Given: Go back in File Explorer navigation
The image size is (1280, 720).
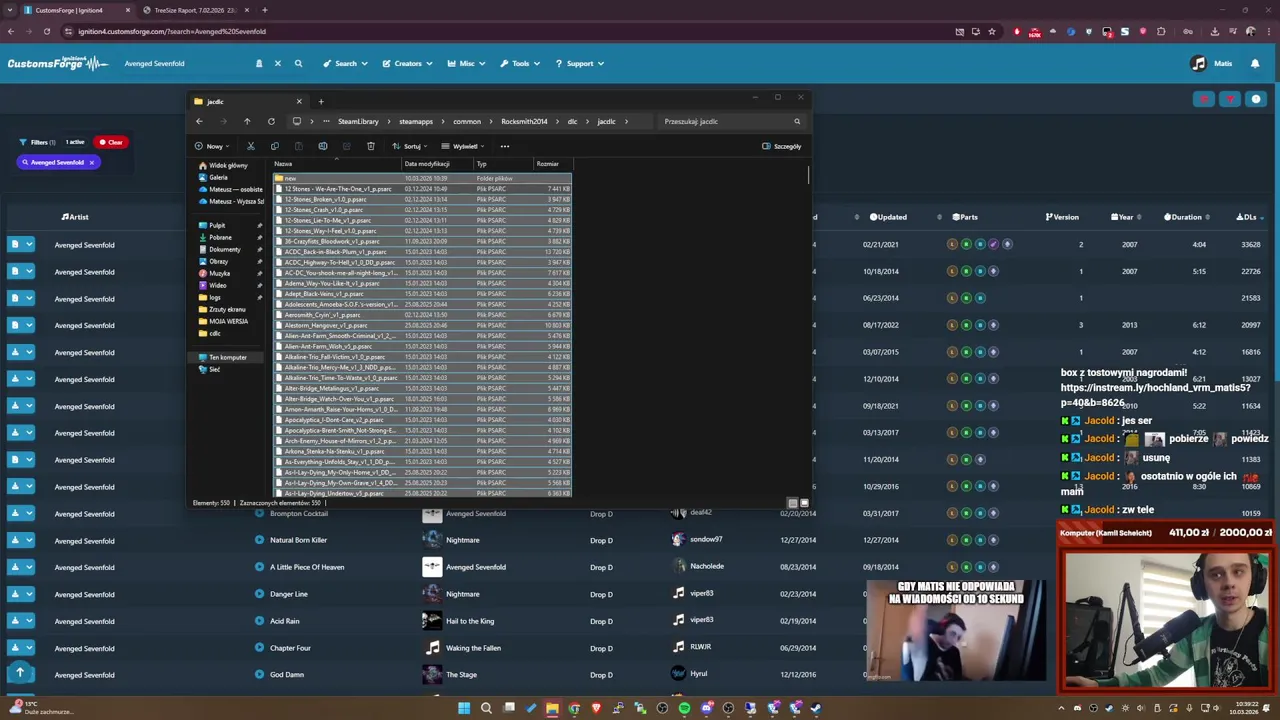Looking at the screenshot, I should [x=199, y=121].
